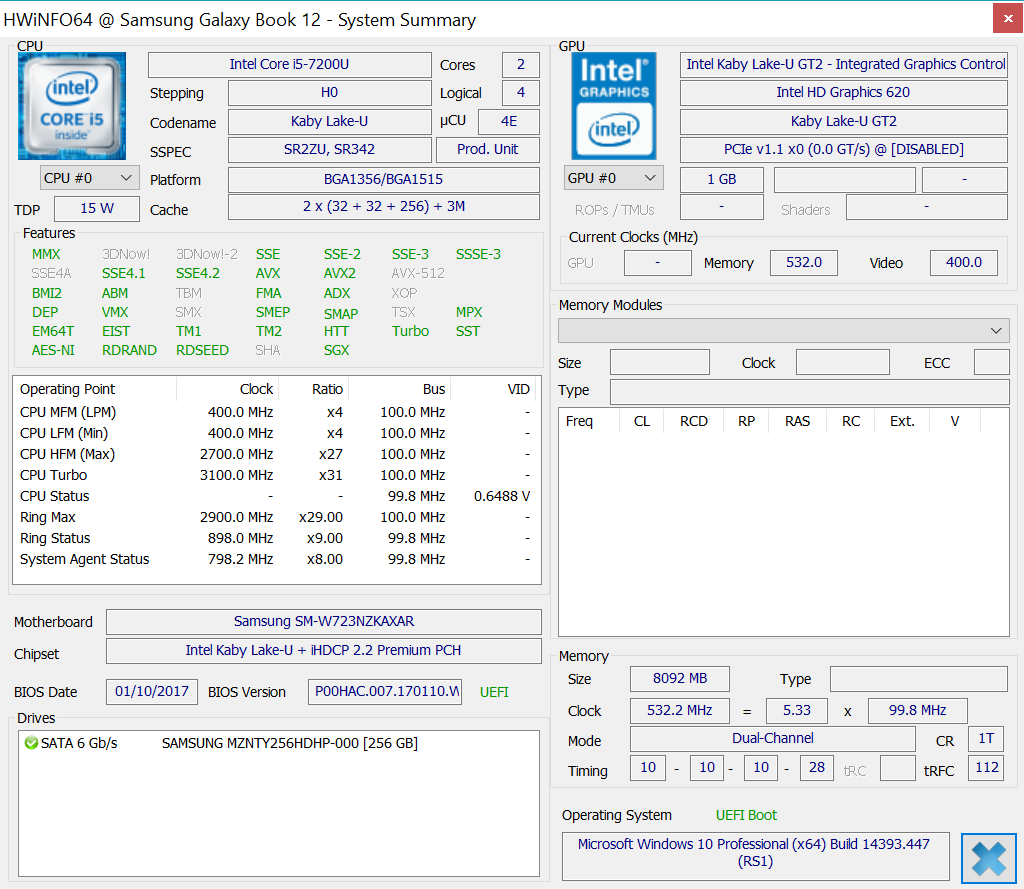Click the Dual-Channel memory mode field

coord(772,739)
